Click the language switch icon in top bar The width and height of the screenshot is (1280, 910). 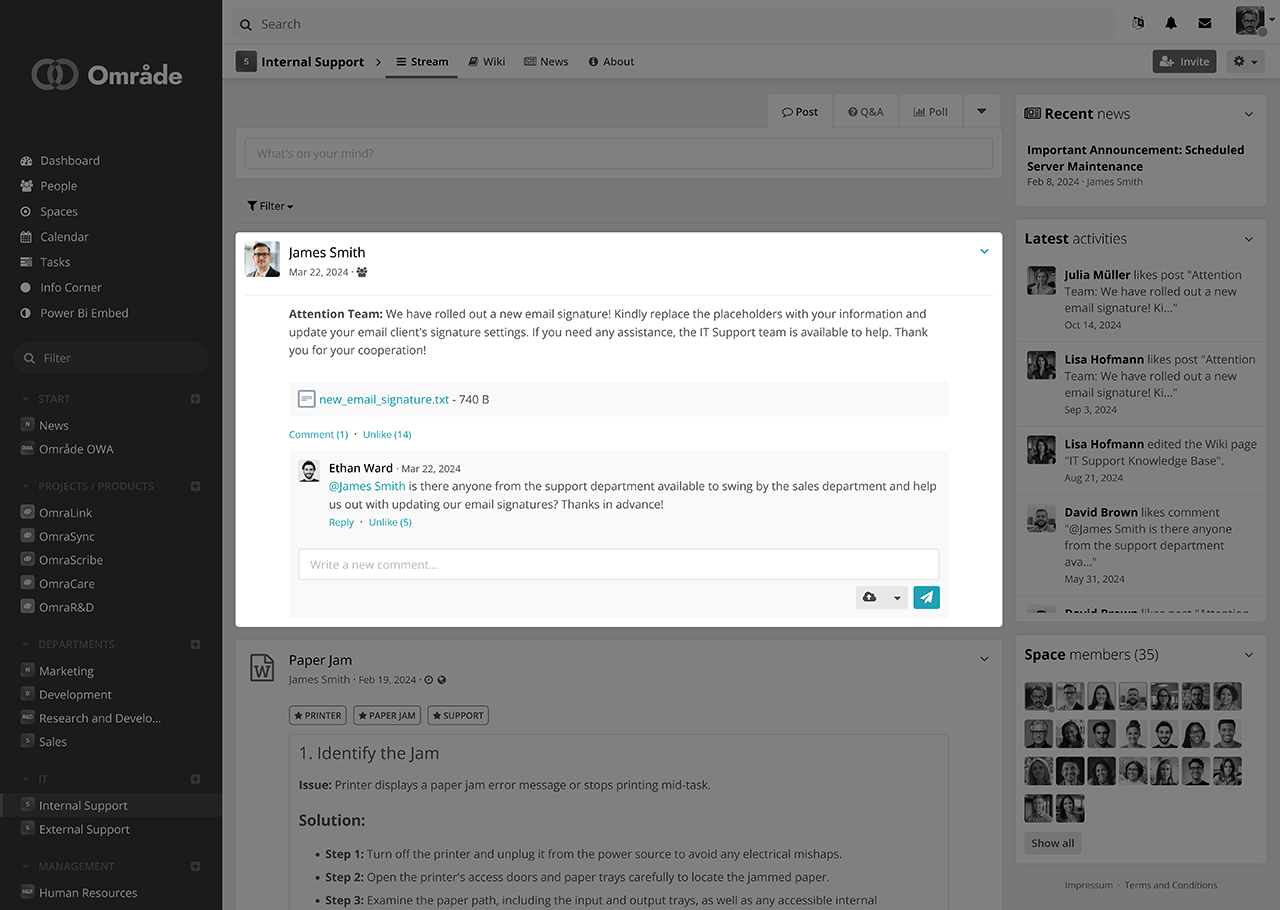click(x=1138, y=24)
